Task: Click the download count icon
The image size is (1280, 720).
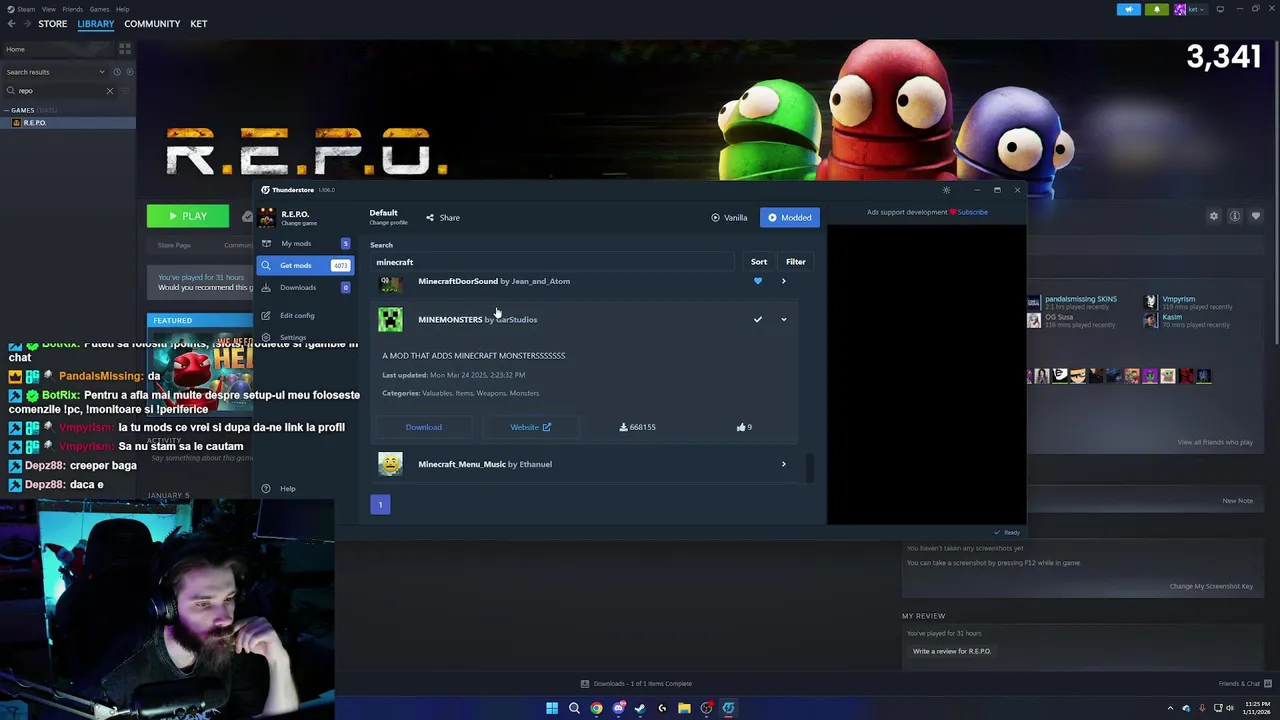Action: click(x=623, y=427)
